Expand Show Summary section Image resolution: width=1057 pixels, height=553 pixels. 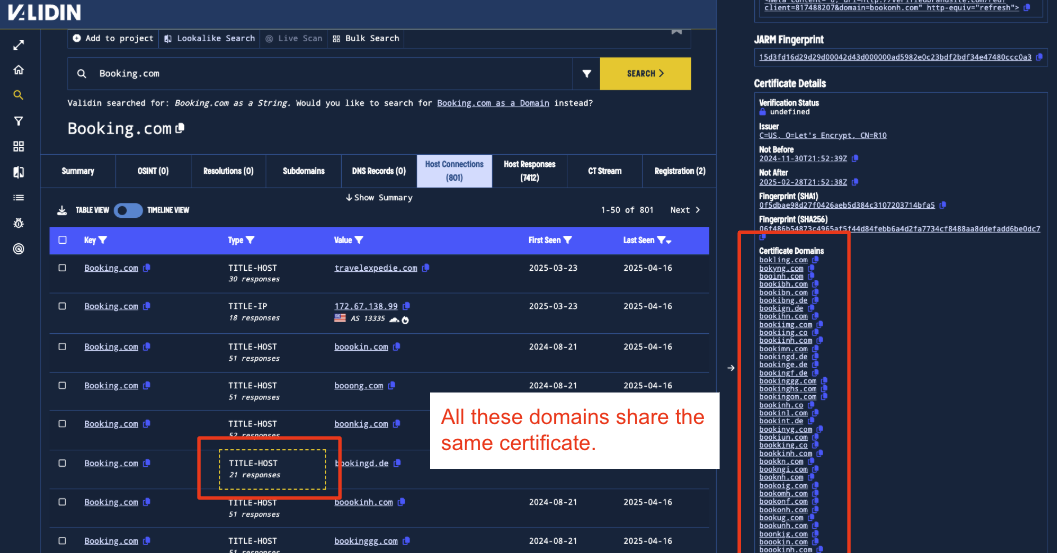pyautogui.click(x=379, y=198)
